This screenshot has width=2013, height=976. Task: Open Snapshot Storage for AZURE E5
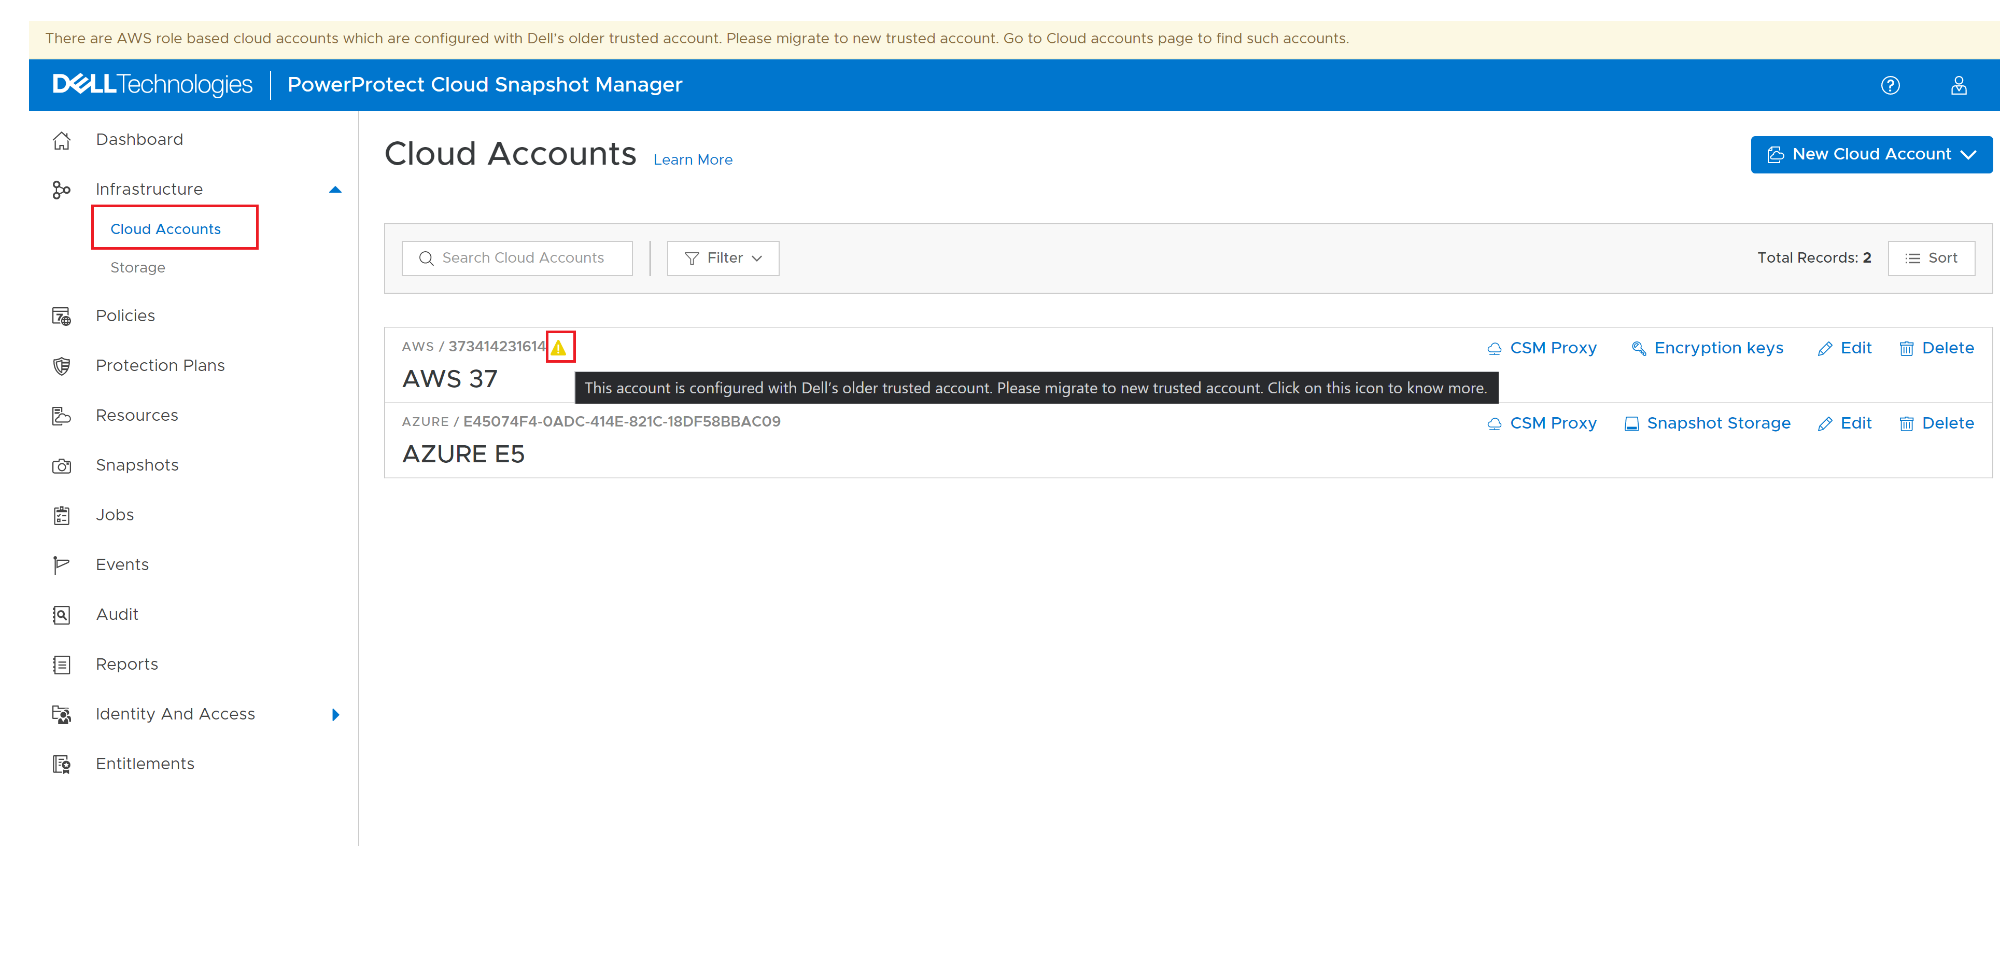tap(1707, 422)
